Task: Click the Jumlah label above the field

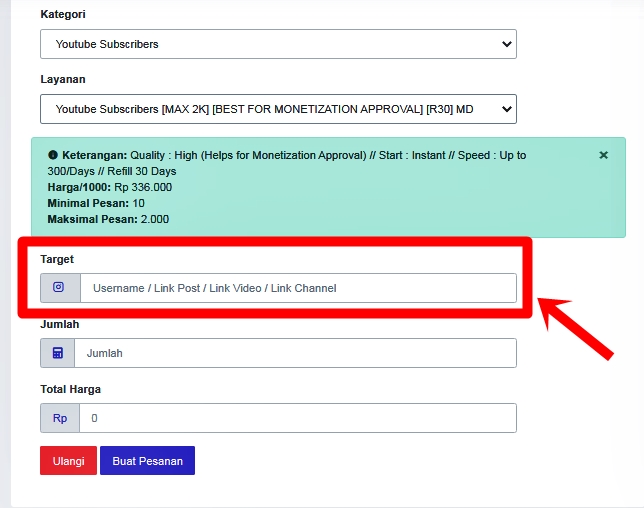Action: (x=60, y=324)
